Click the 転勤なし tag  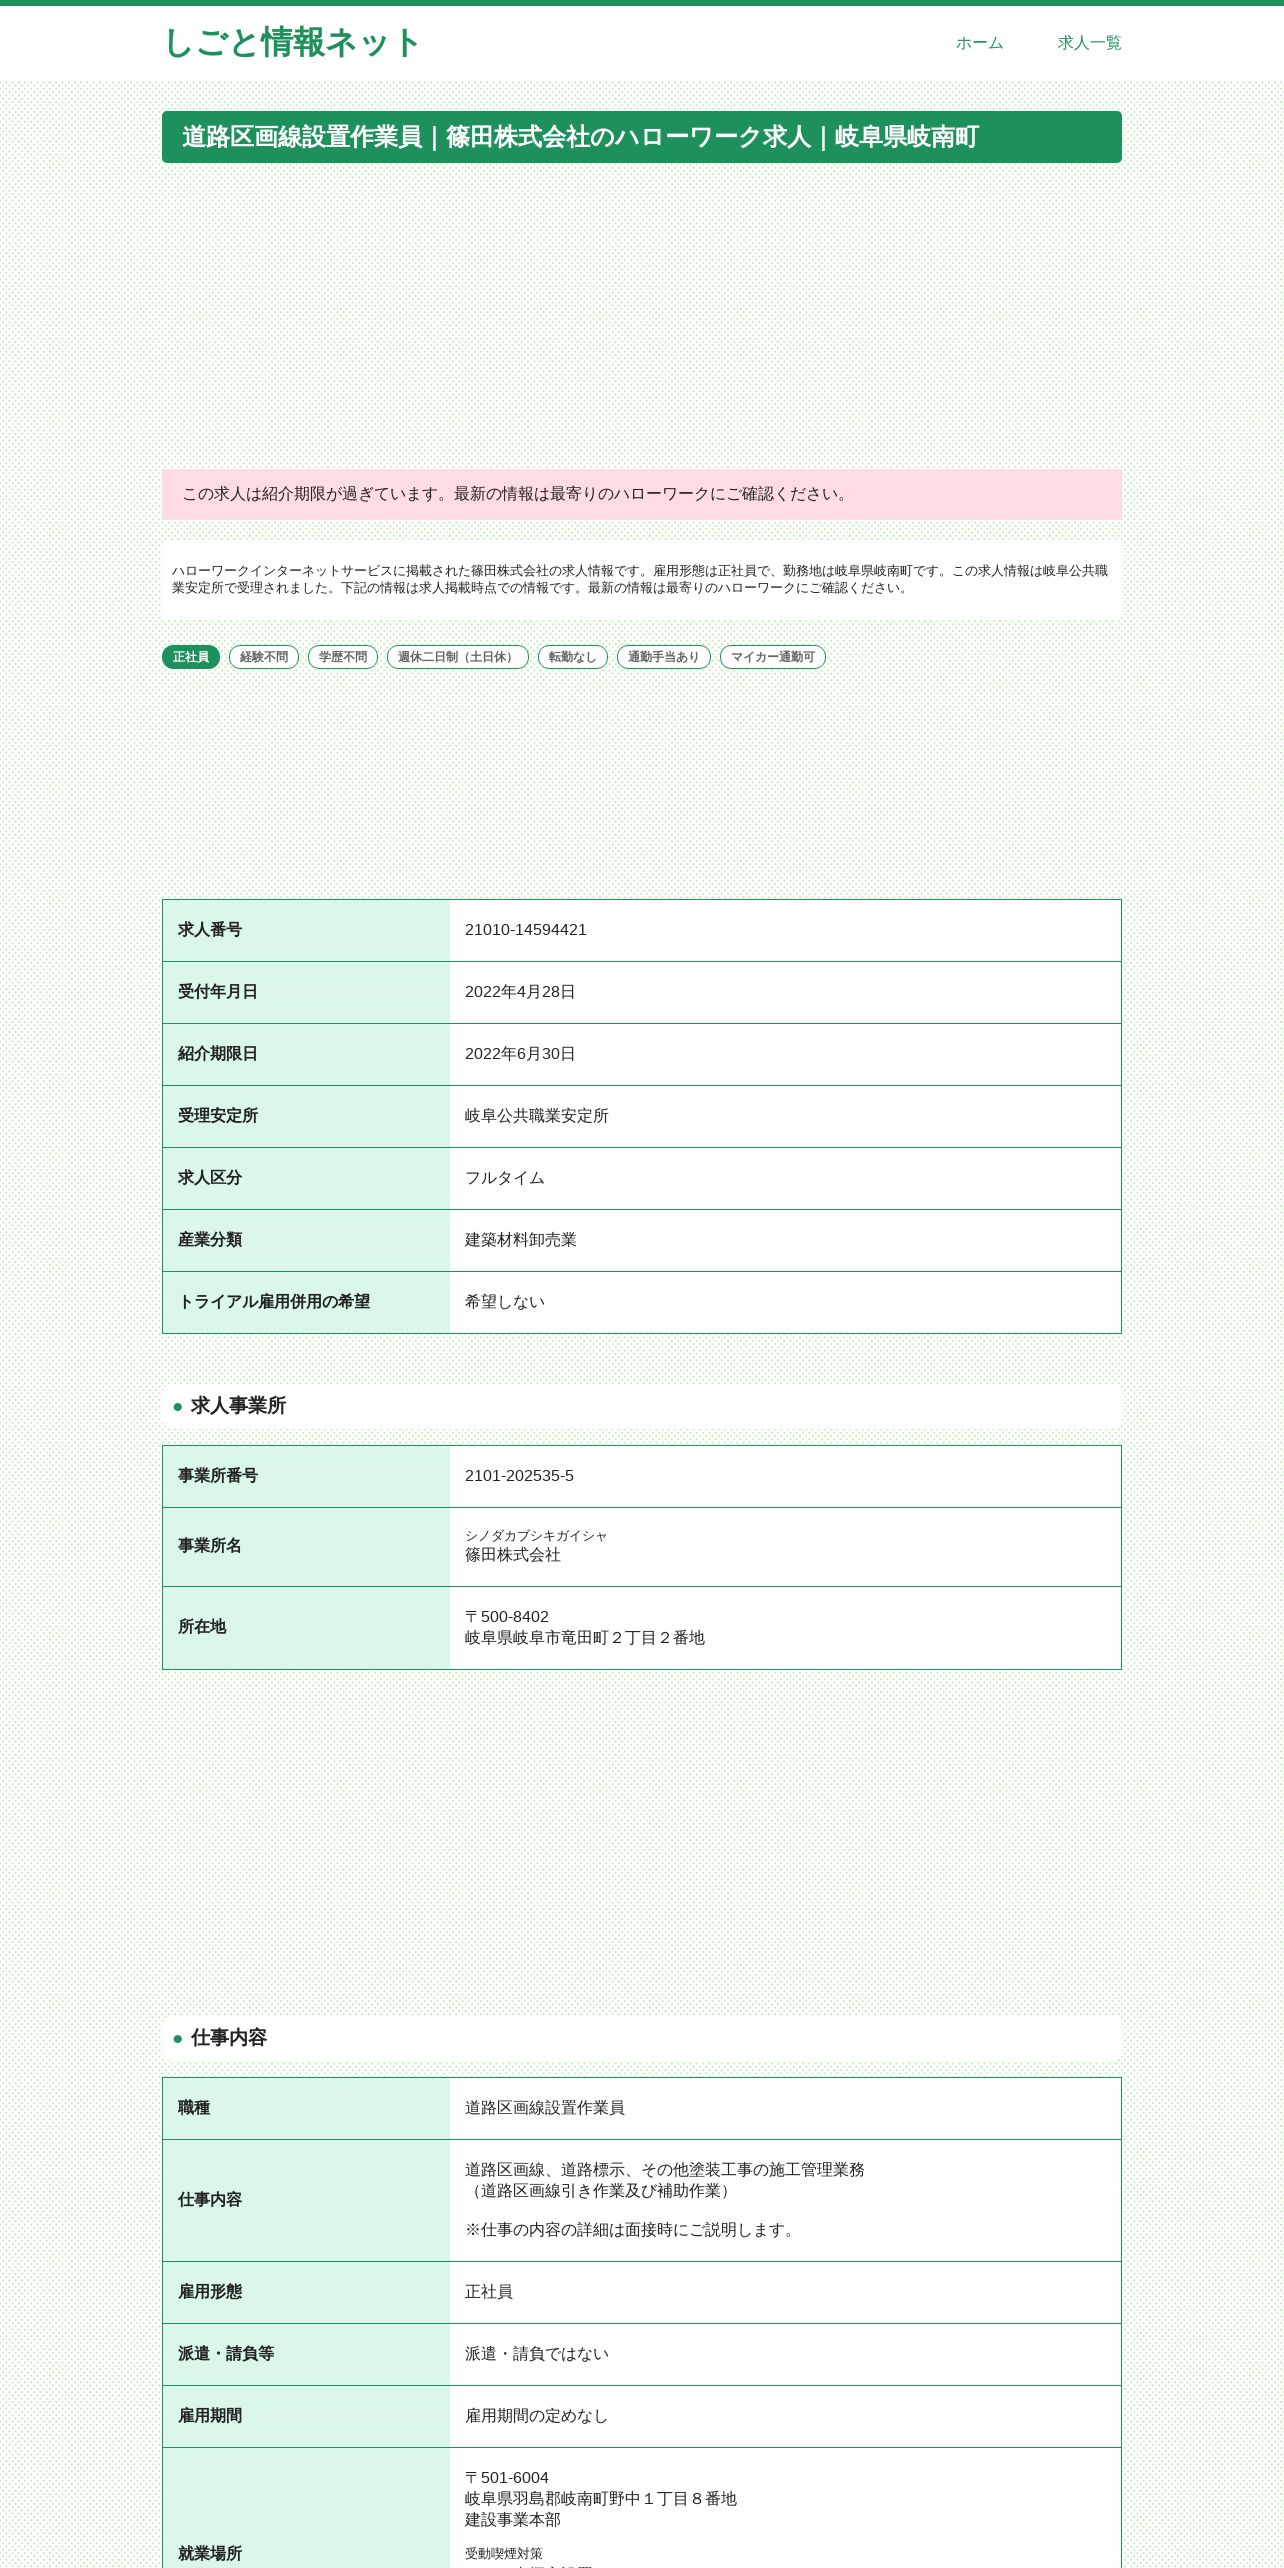pos(573,657)
